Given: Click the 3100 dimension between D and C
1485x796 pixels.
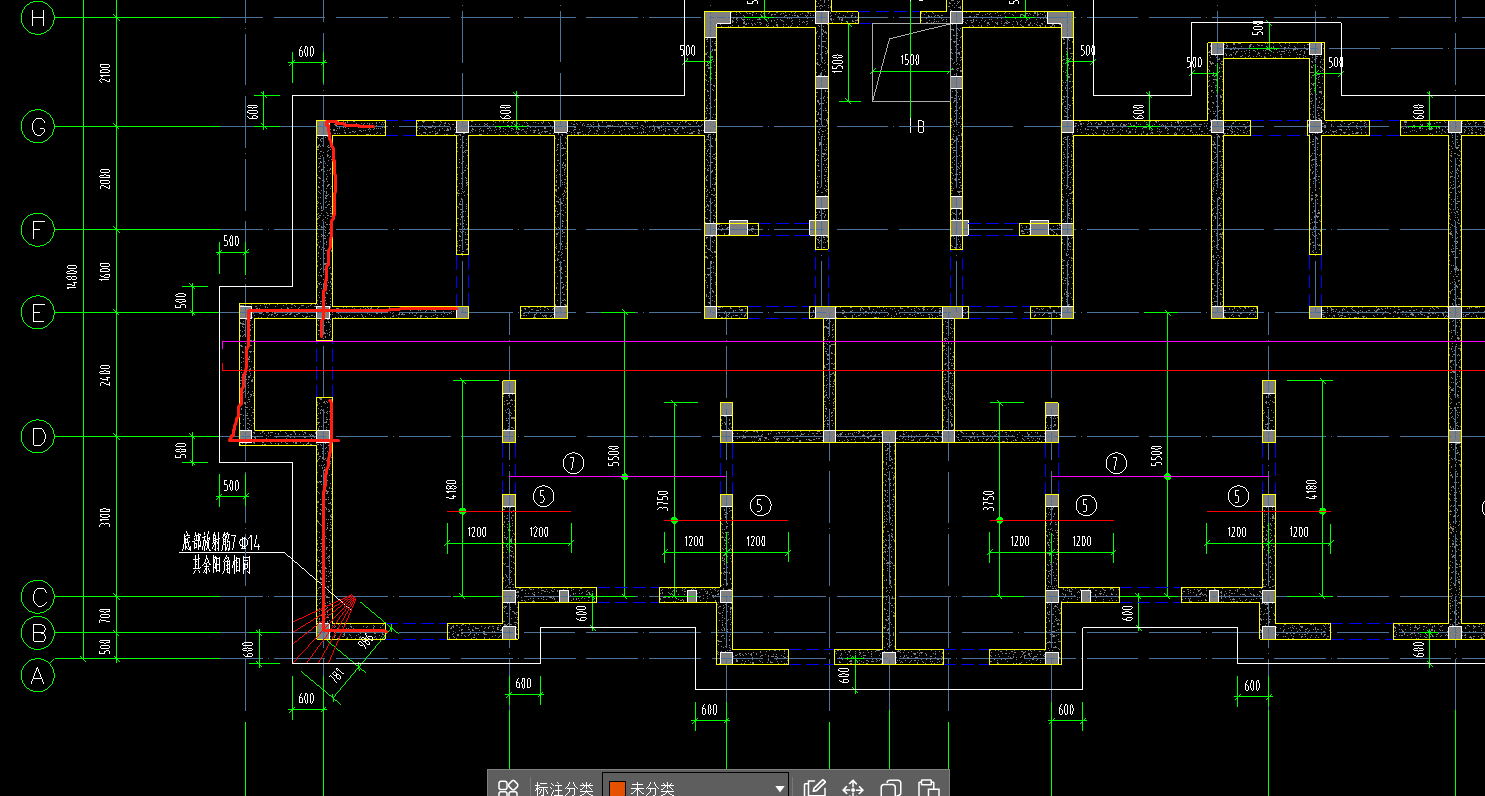Looking at the screenshot, I should (105, 517).
